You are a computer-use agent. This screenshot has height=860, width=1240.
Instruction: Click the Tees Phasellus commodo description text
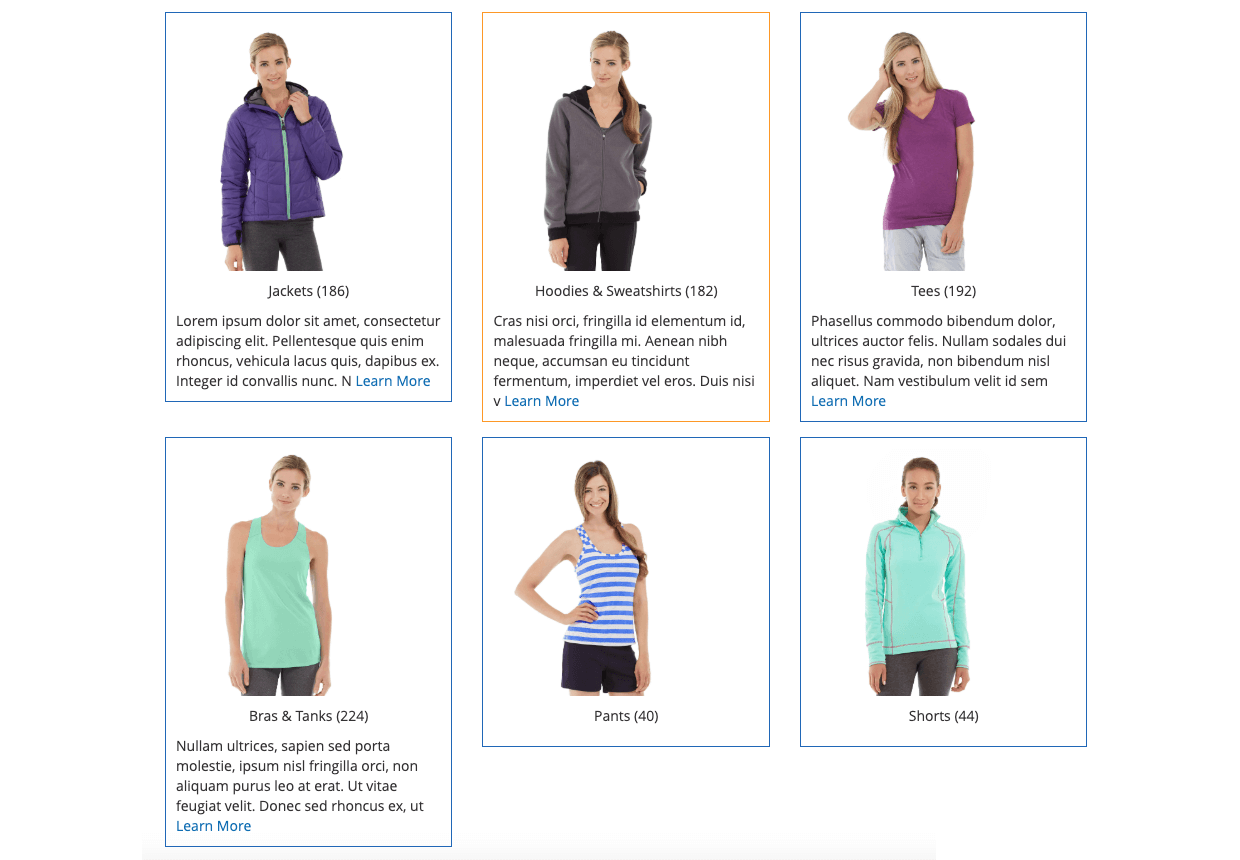(x=940, y=351)
